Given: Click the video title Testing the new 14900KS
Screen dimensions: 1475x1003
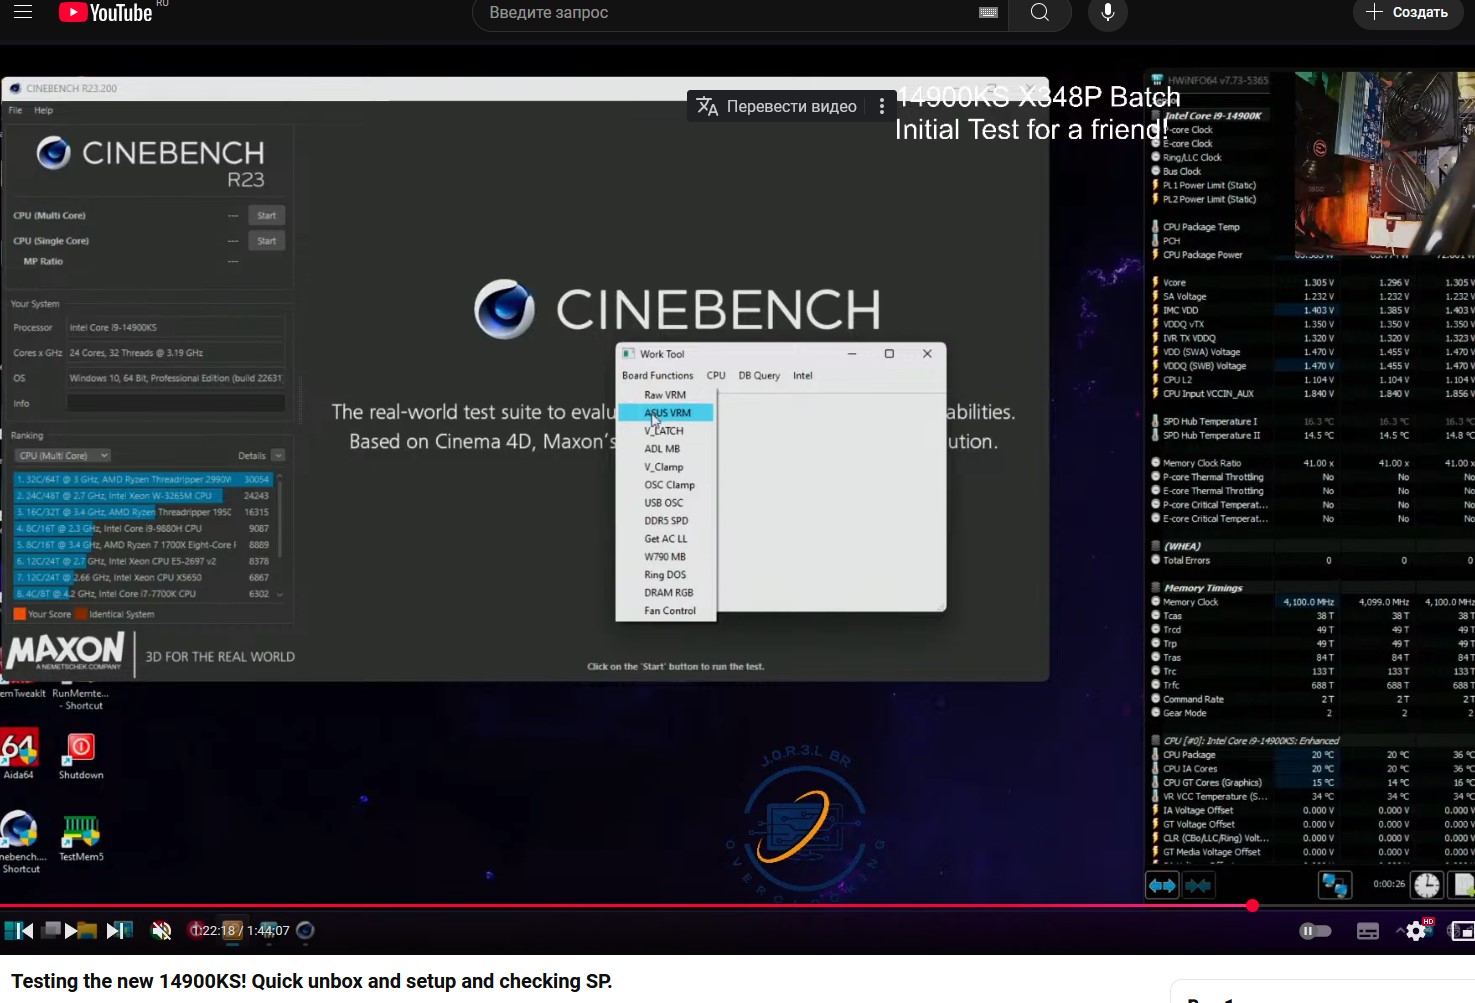Looking at the screenshot, I should (312, 982).
